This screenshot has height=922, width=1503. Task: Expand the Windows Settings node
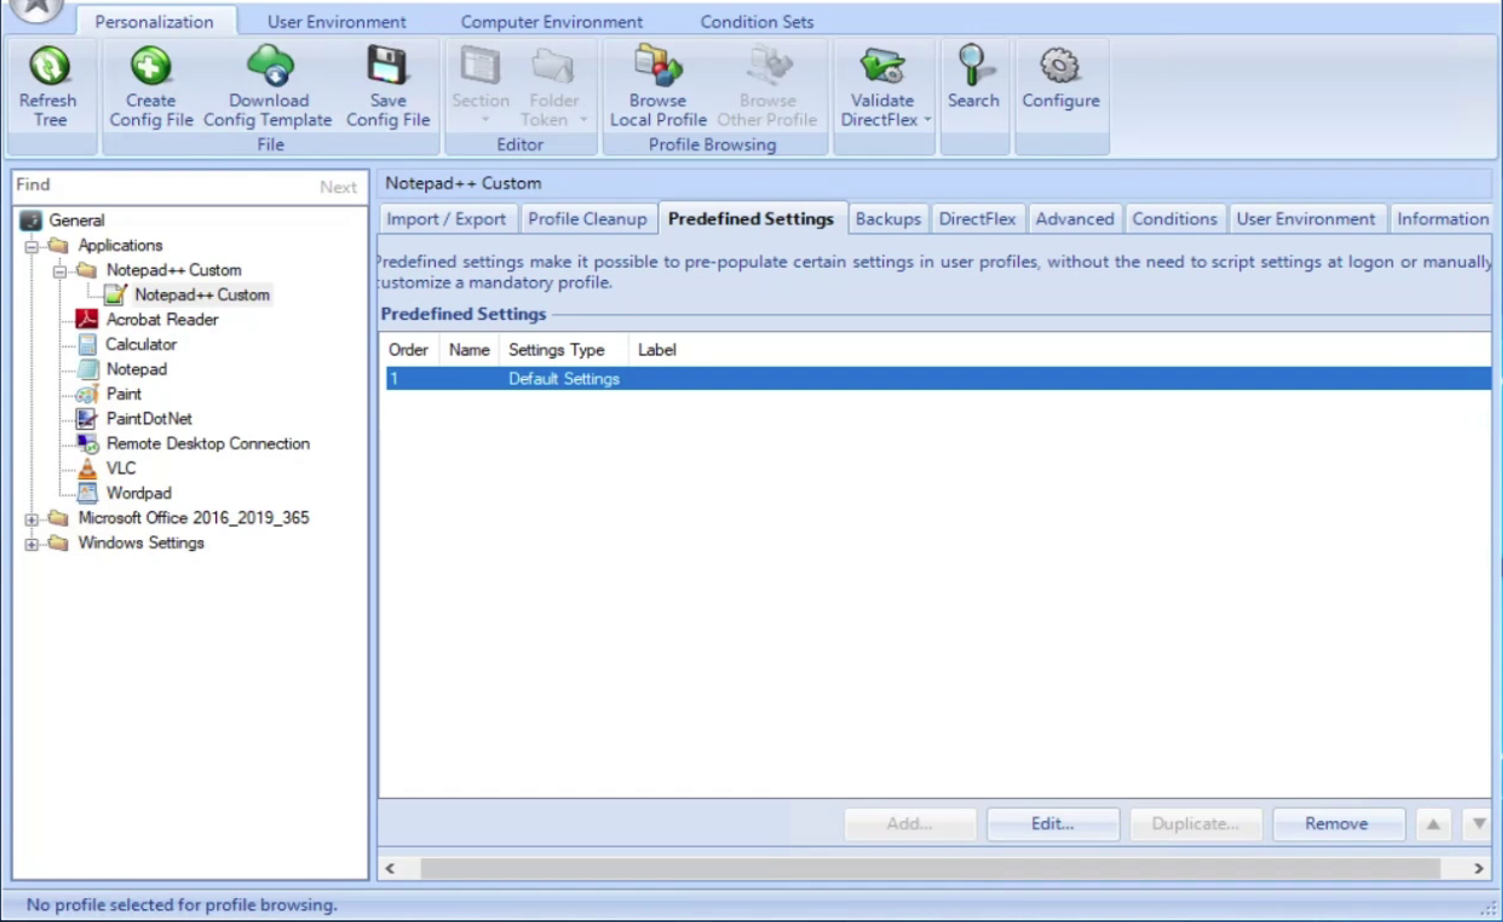[x=30, y=543]
